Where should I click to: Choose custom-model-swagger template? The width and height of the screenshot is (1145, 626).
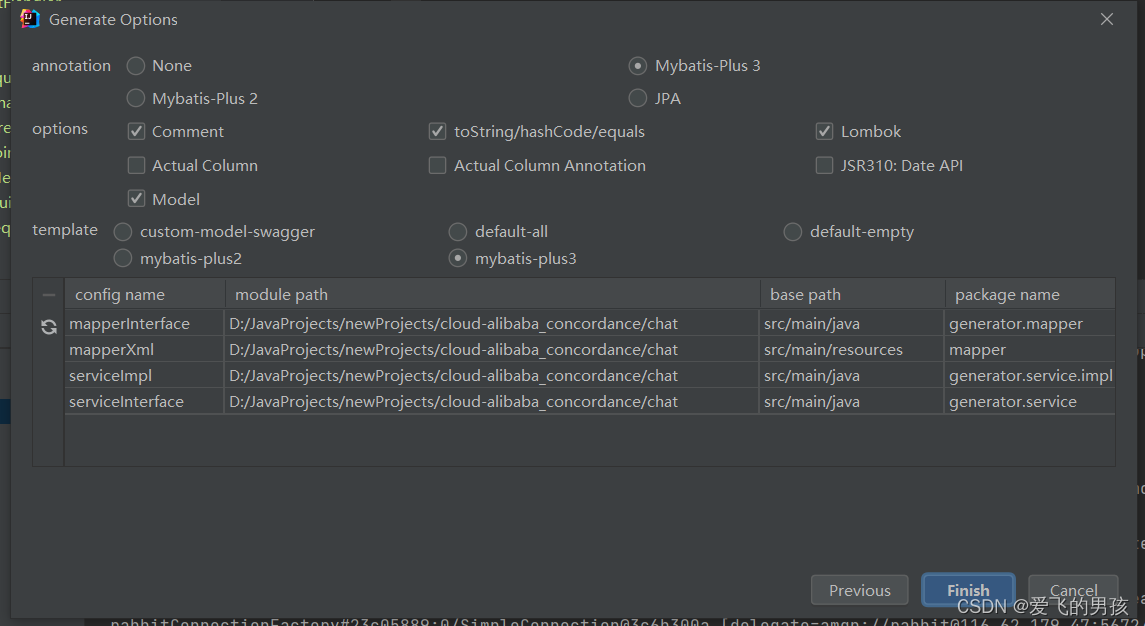tap(122, 231)
